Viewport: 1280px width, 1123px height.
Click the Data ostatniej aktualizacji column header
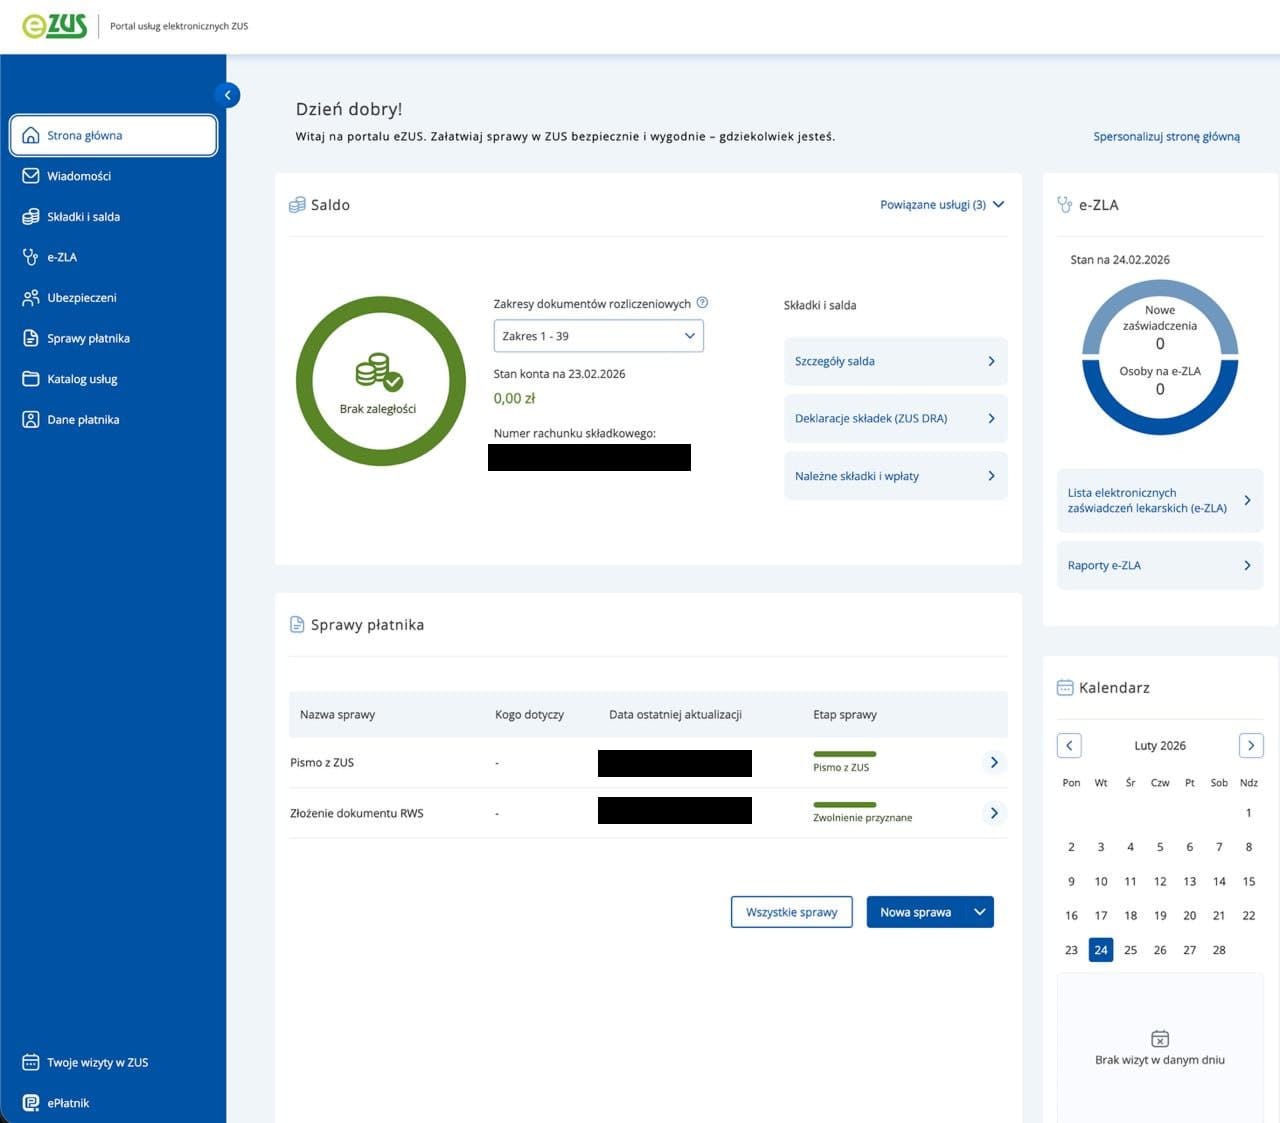(675, 715)
